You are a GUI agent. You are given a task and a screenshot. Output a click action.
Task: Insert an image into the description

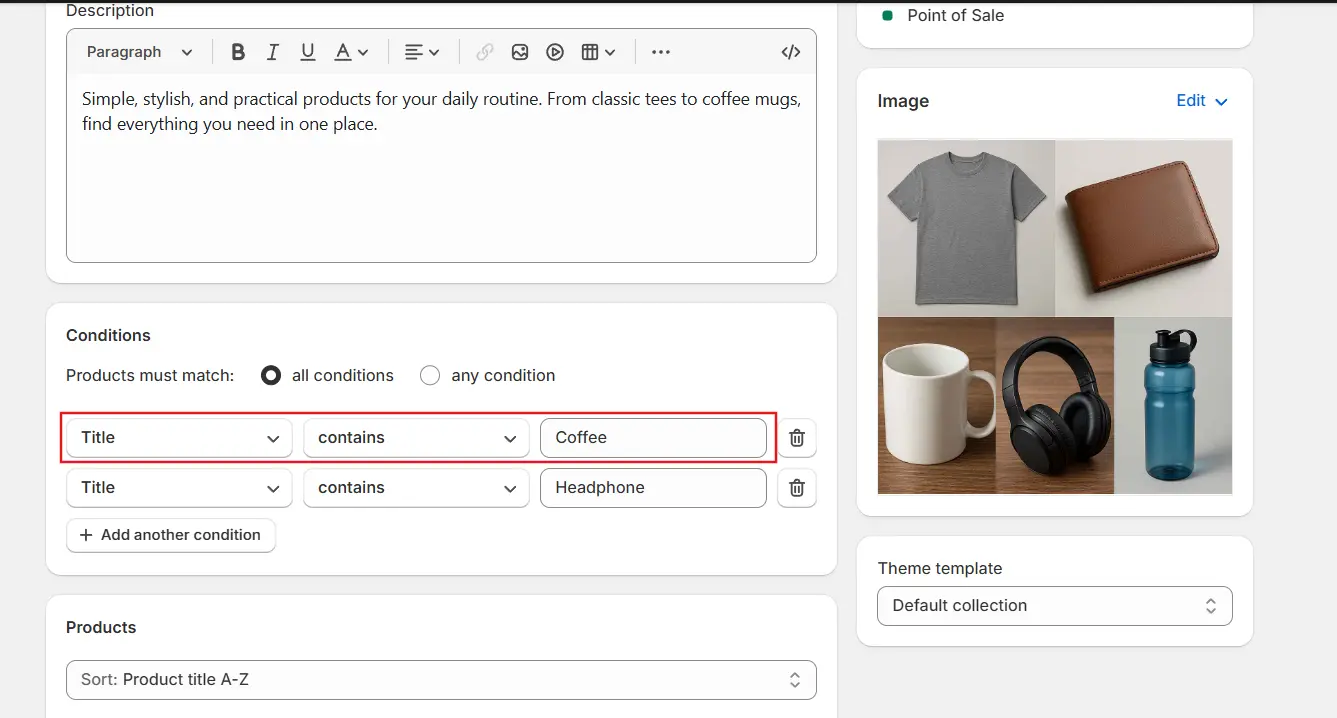click(x=520, y=52)
